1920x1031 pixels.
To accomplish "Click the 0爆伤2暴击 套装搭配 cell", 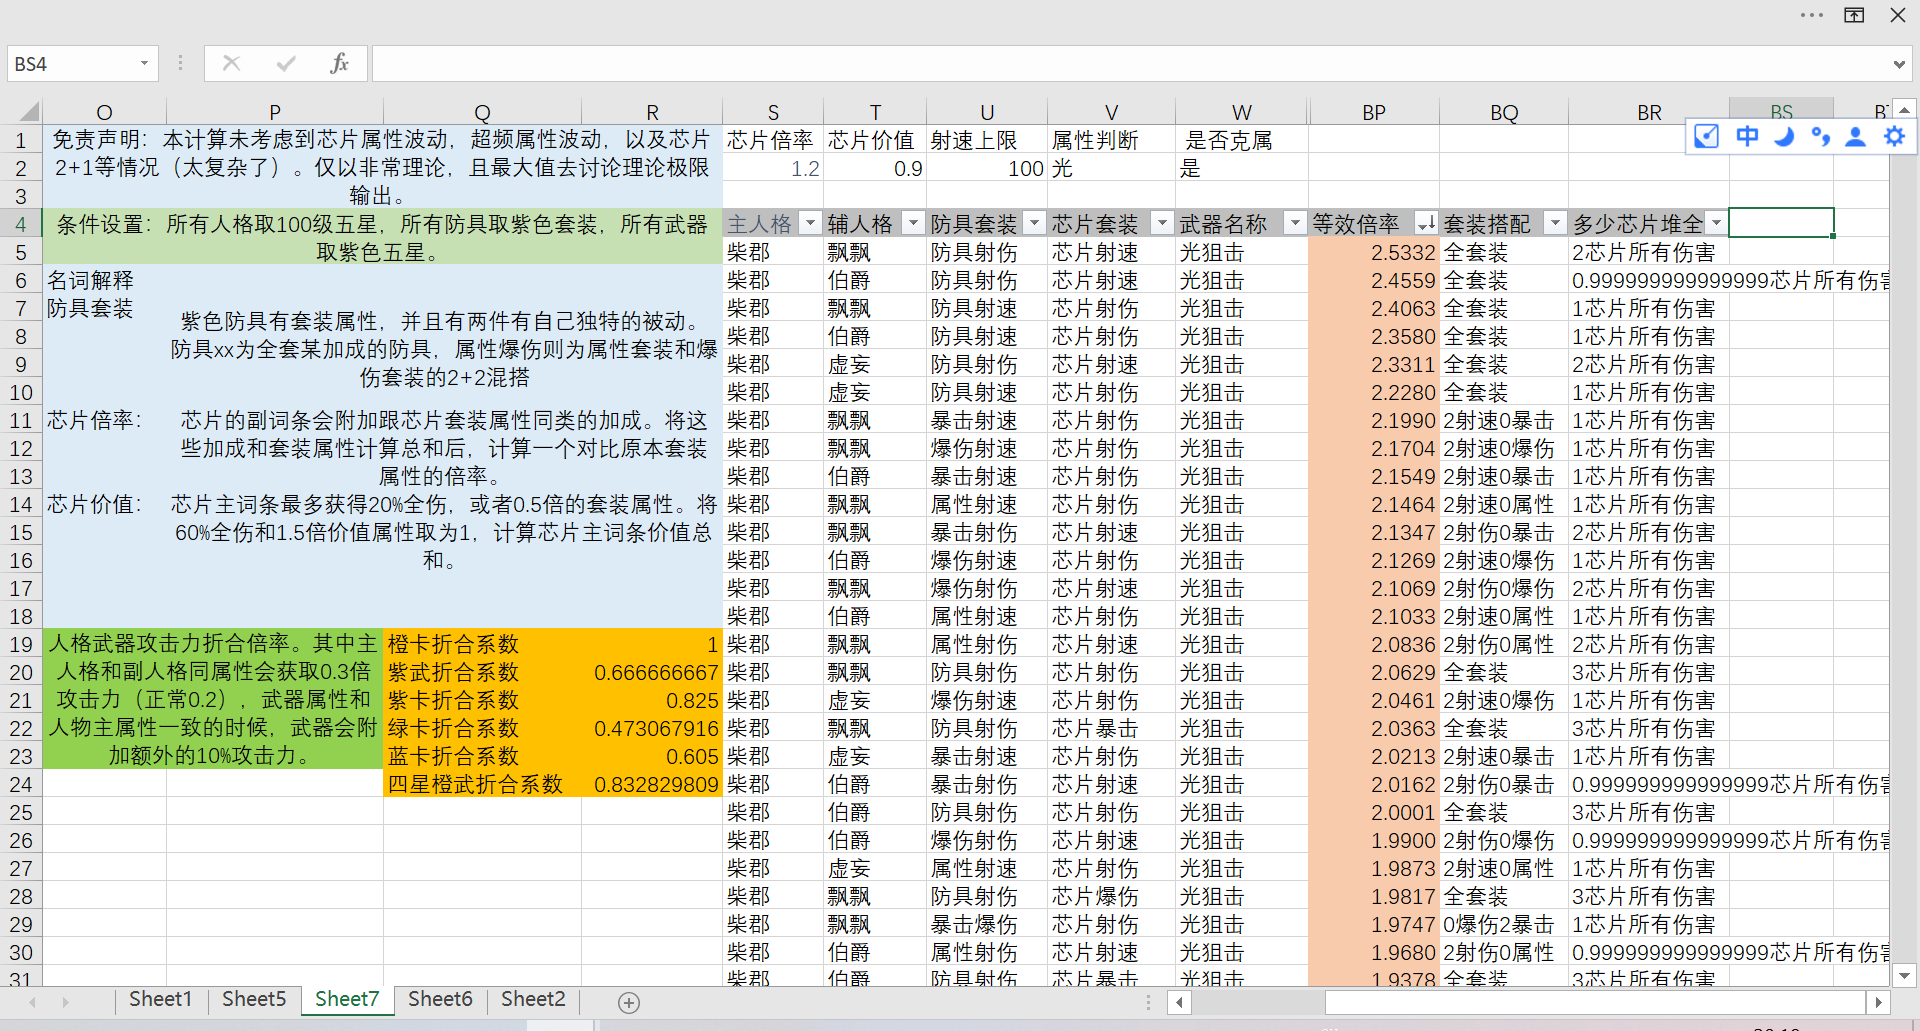I will (x=1504, y=924).
